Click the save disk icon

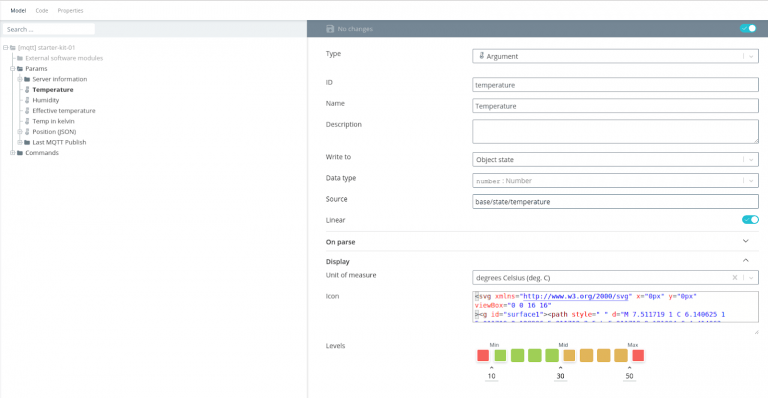click(x=330, y=29)
